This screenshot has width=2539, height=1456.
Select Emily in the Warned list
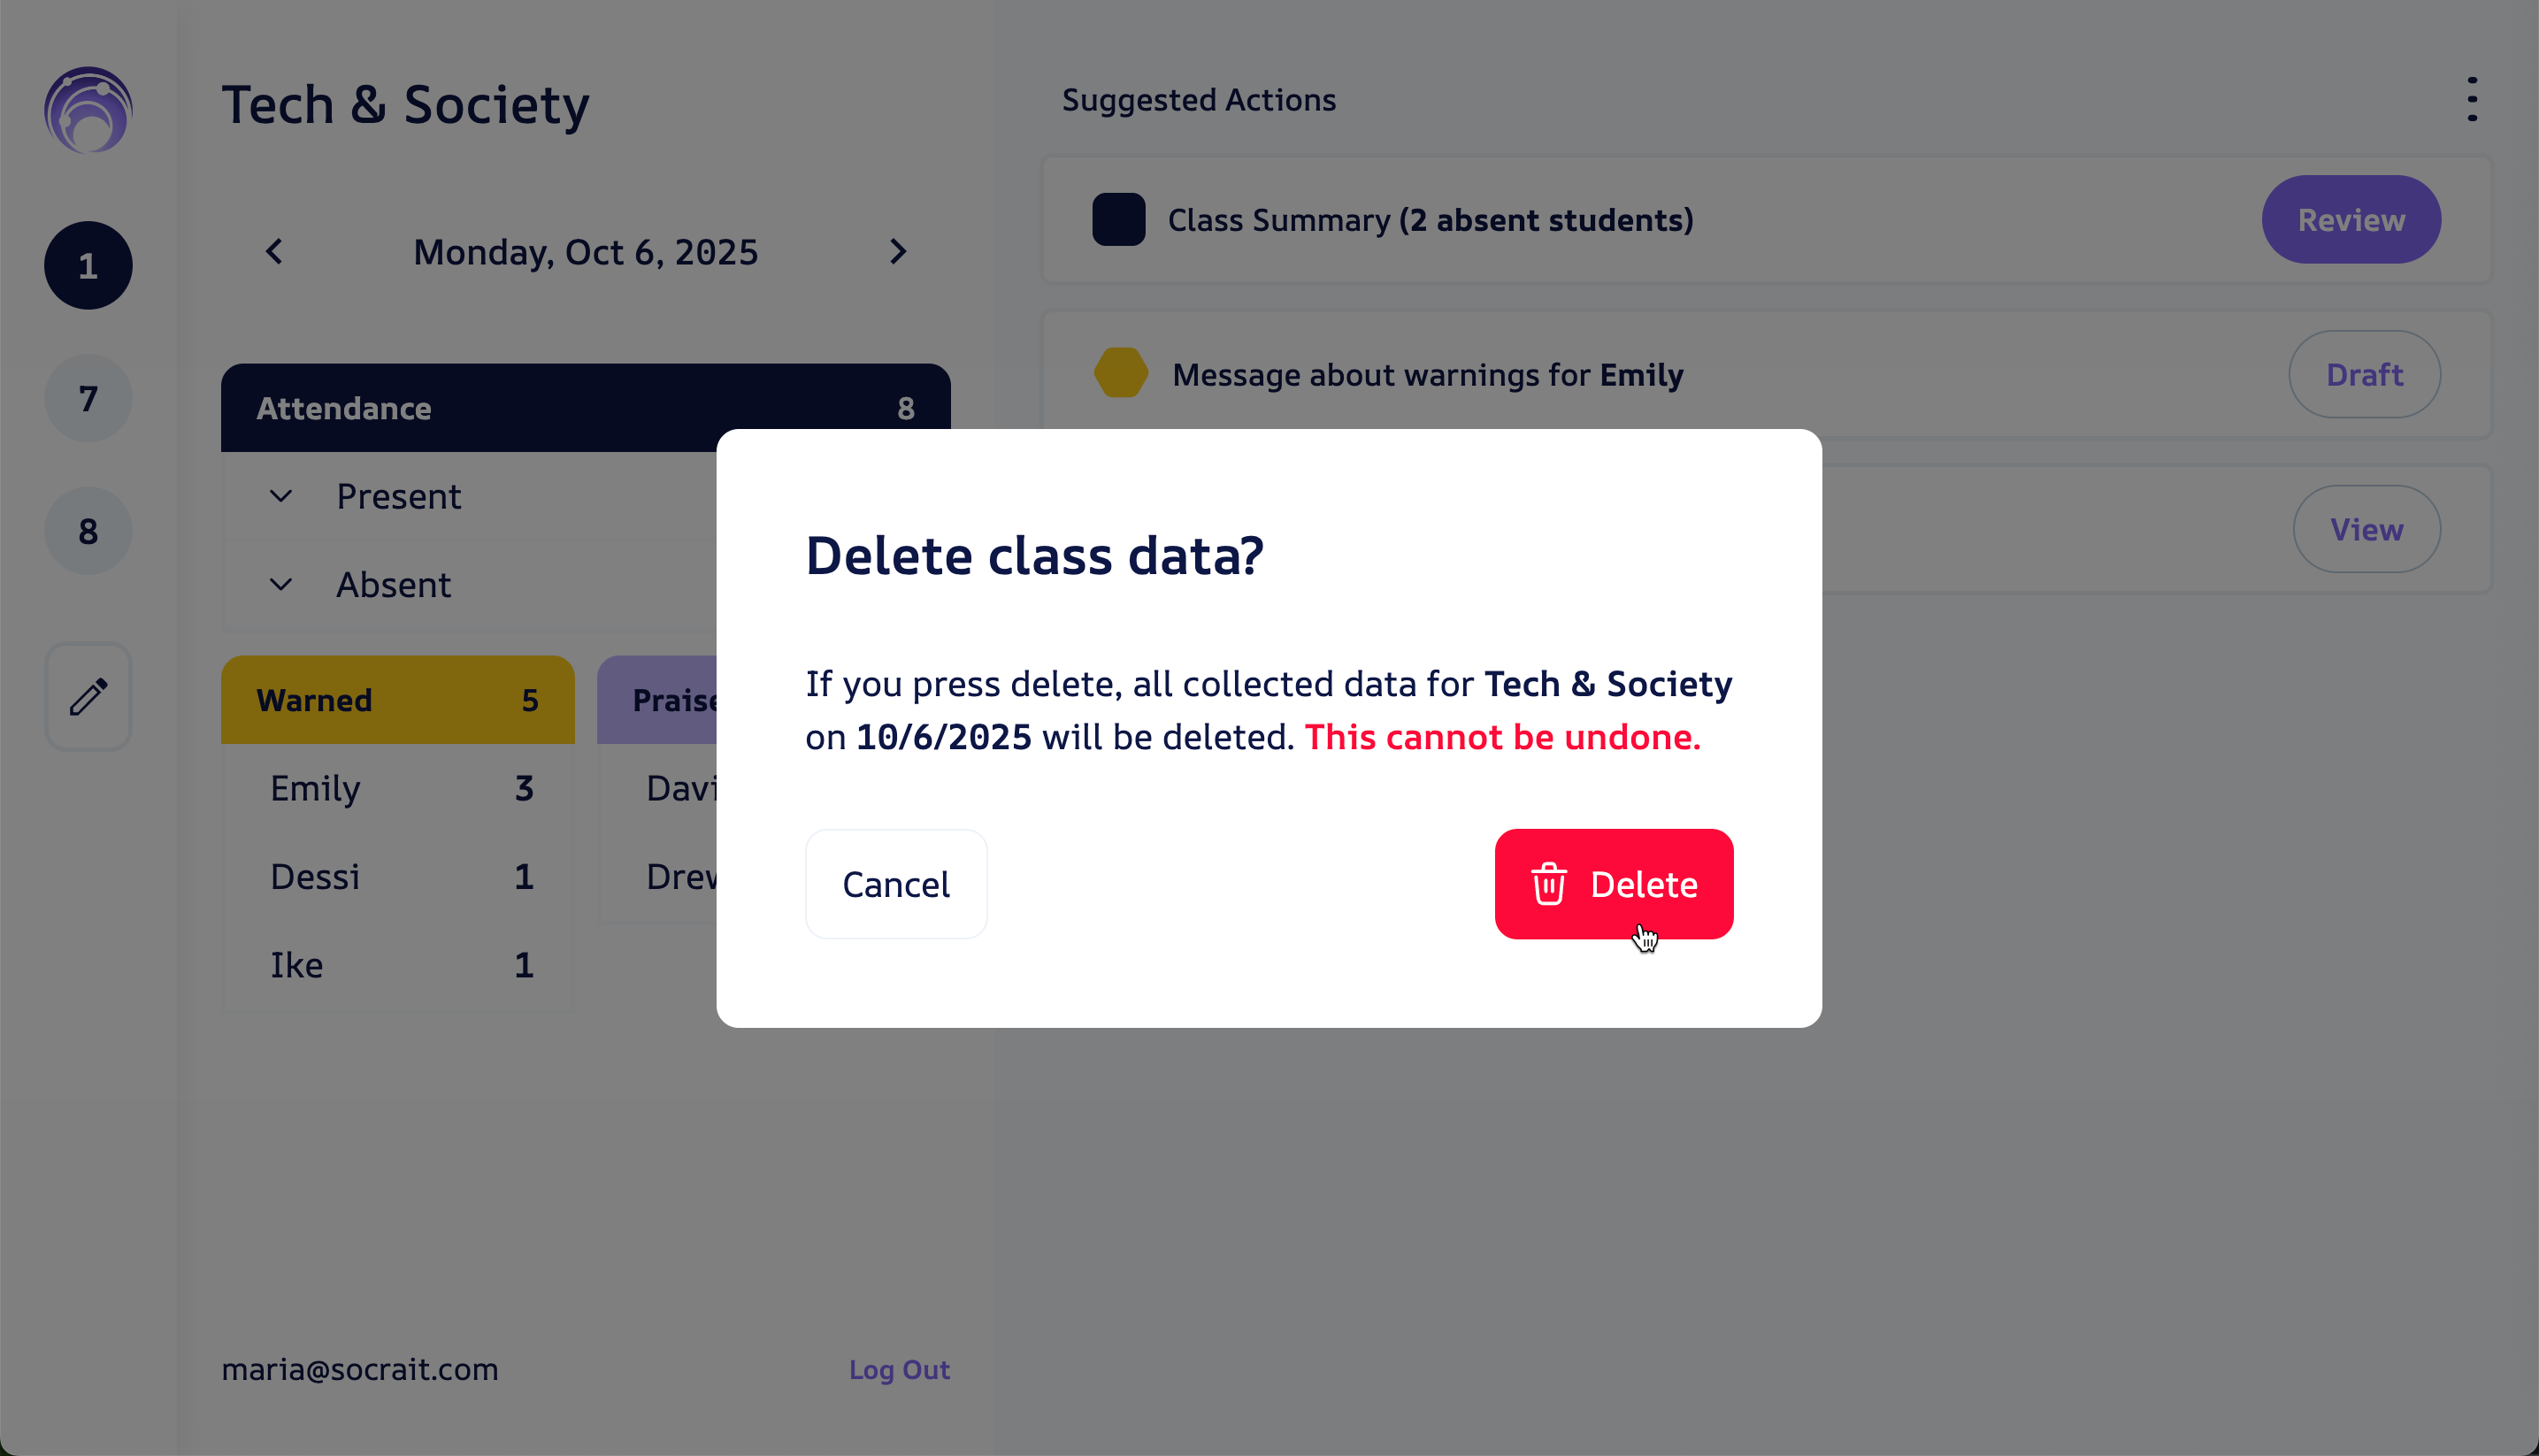click(315, 789)
